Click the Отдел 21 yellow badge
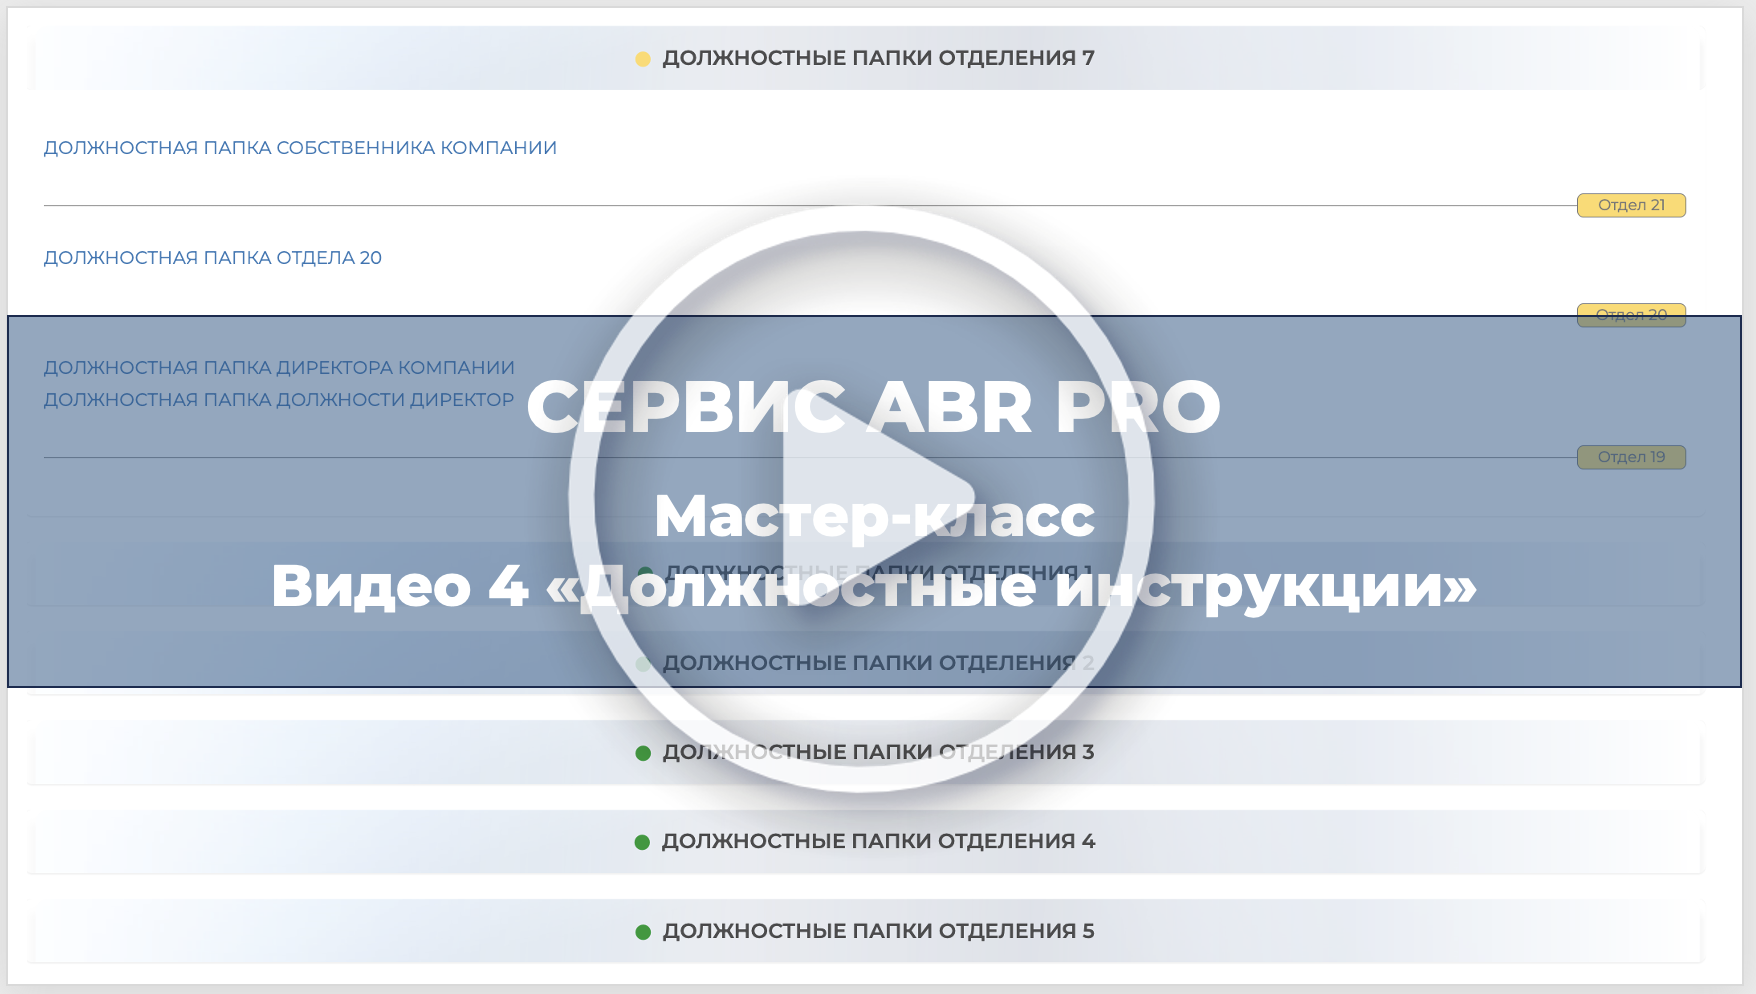The width and height of the screenshot is (1756, 994). 1631,205
